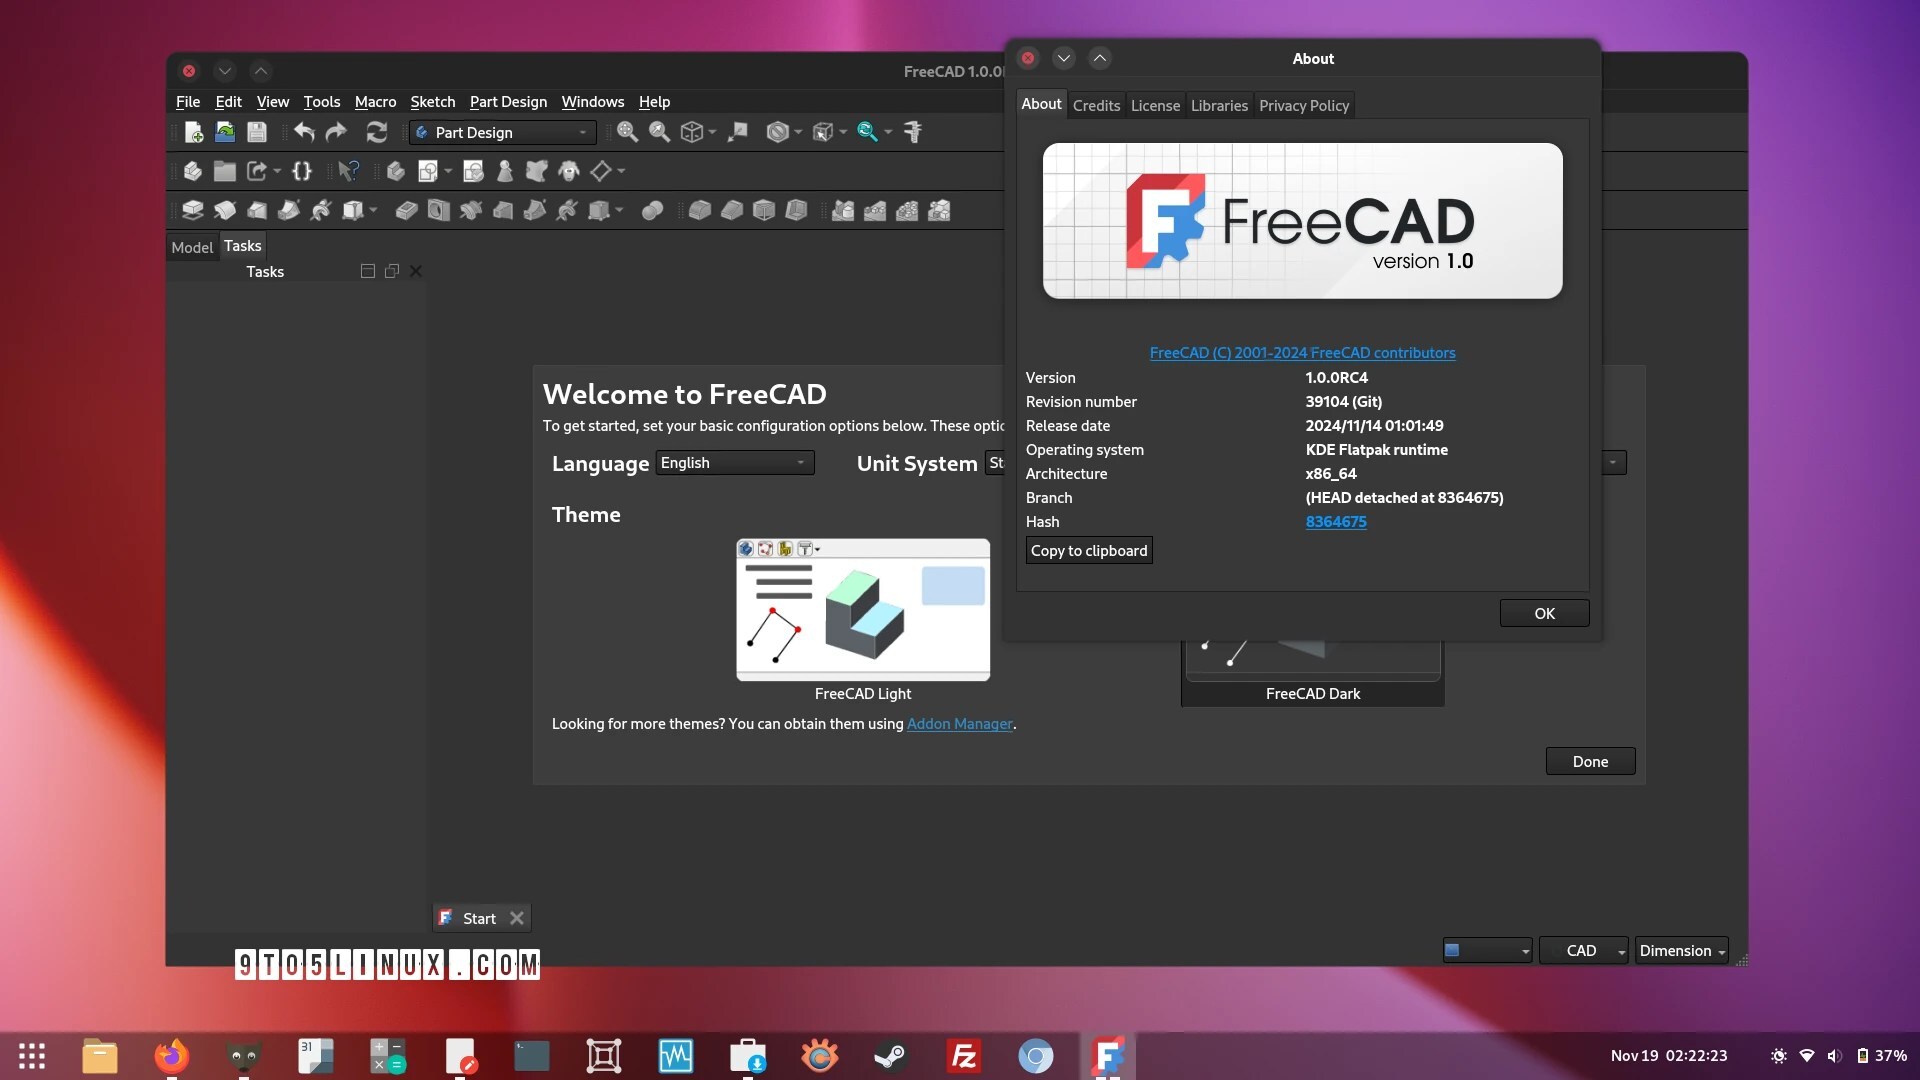Image resolution: width=1920 pixels, height=1080 pixels.
Task: Click Copy to clipboard button
Action: [1089, 550]
